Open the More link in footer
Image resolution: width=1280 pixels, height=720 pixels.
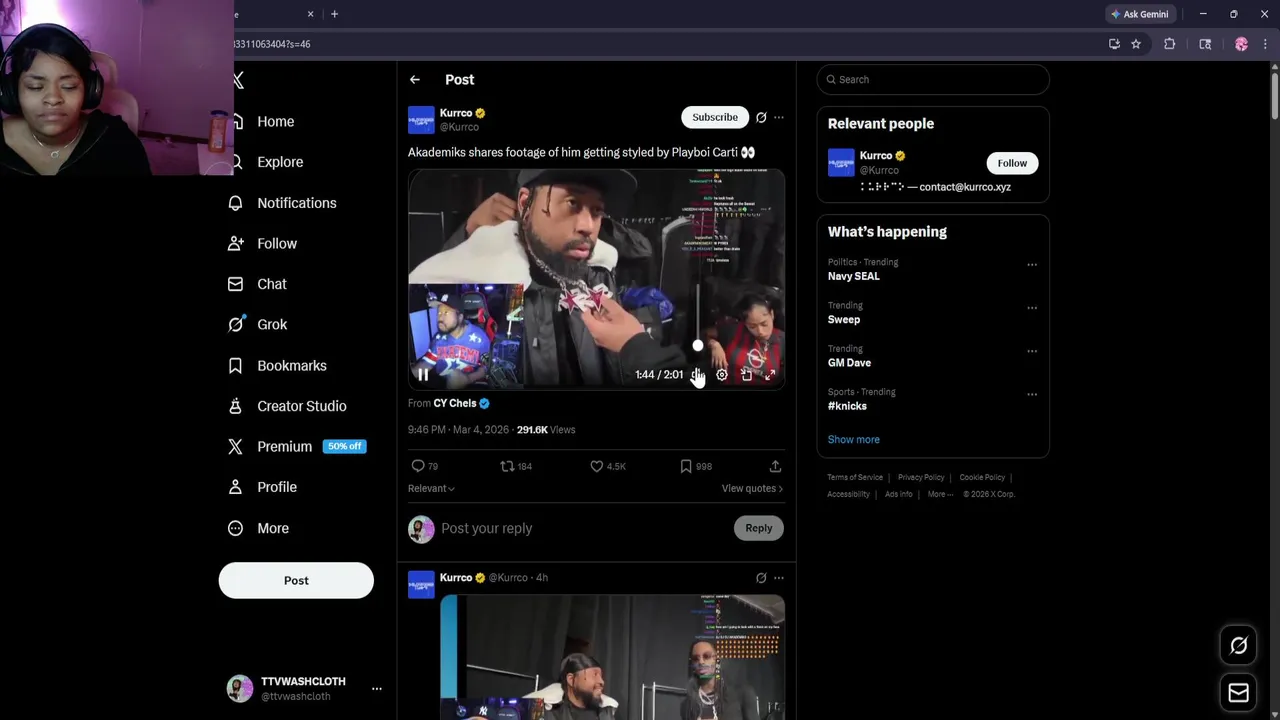pyautogui.click(x=939, y=494)
